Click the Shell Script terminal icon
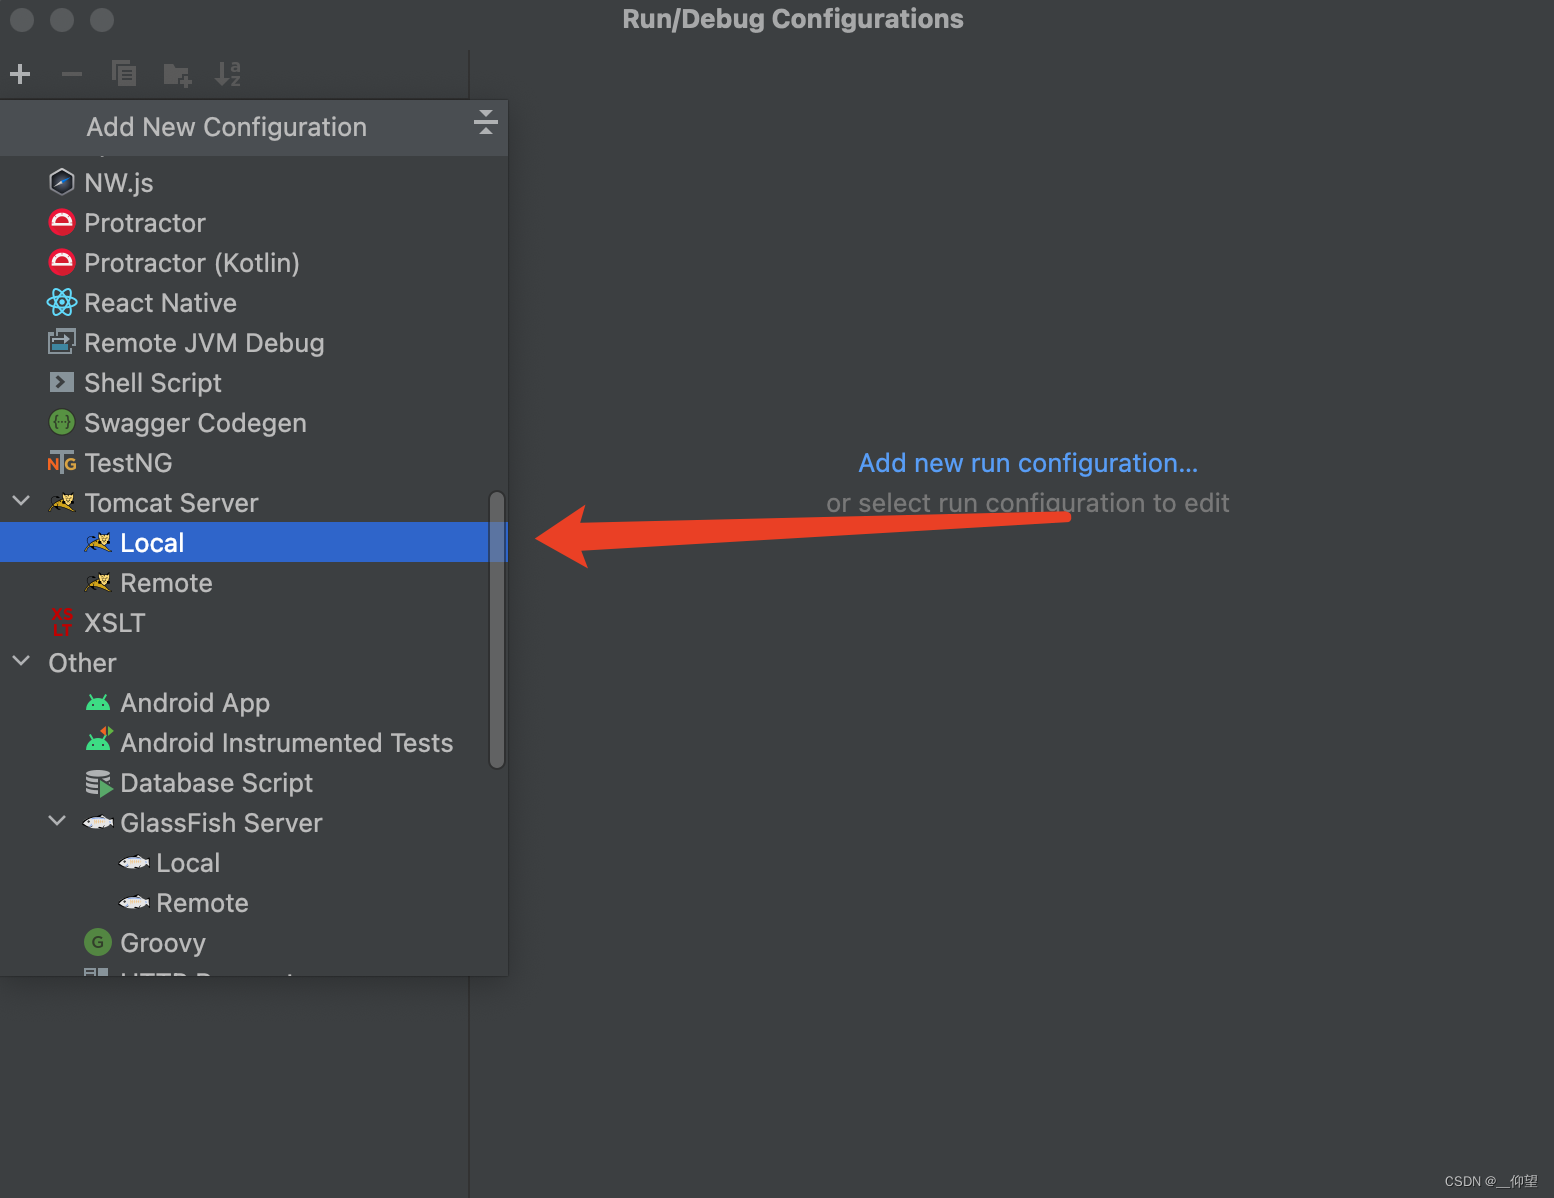The image size is (1554, 1198). 62,382
